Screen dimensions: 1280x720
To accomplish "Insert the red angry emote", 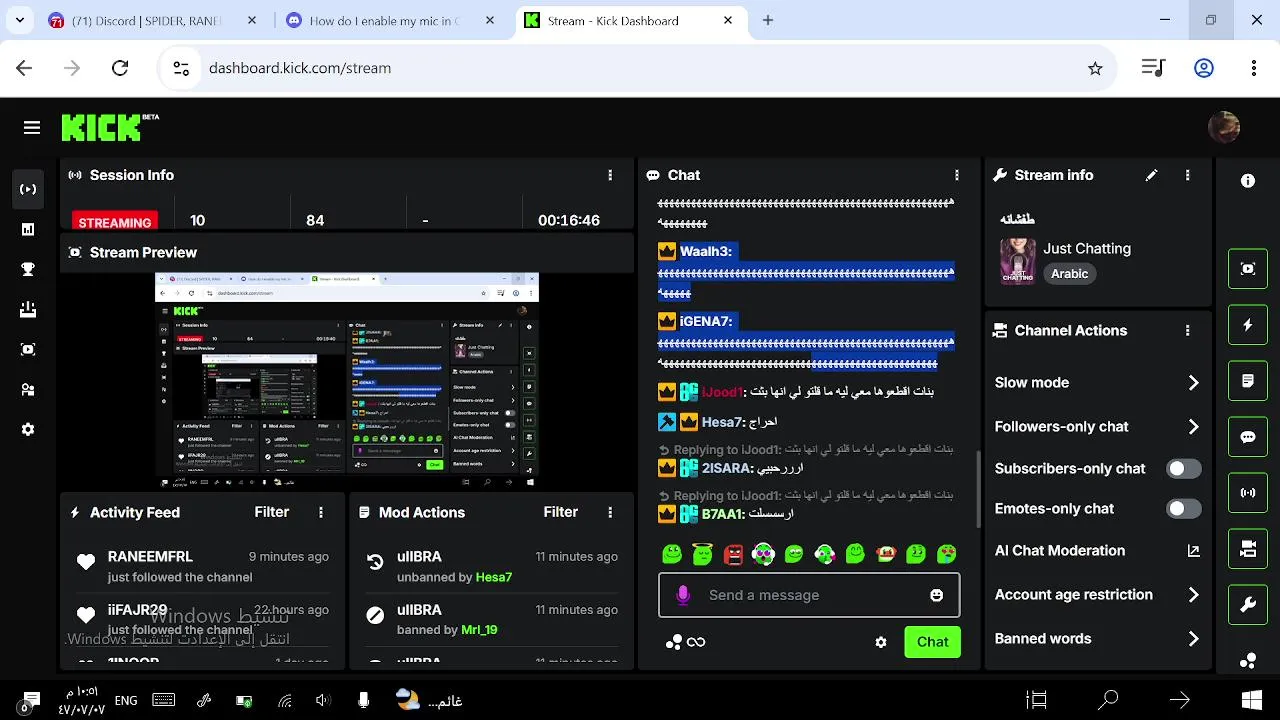I will [x=733, y=553].
